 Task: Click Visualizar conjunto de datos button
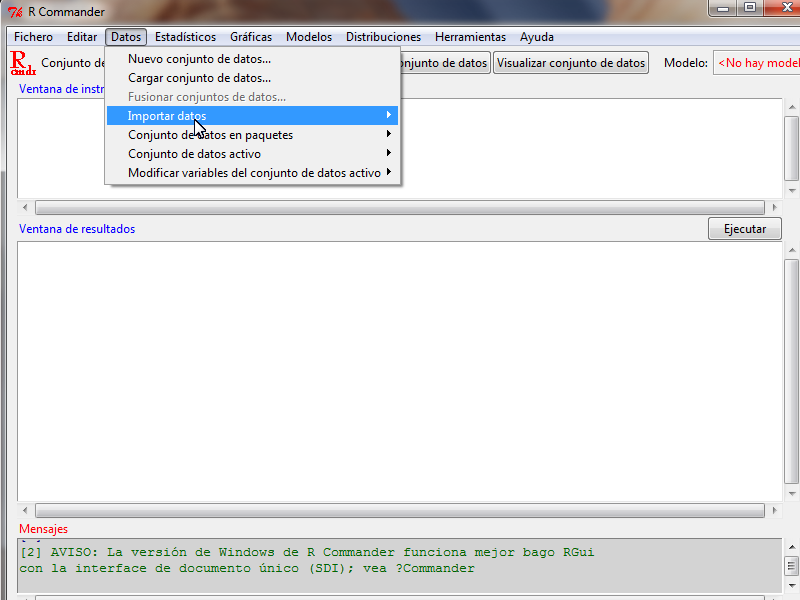click(571, 63)
